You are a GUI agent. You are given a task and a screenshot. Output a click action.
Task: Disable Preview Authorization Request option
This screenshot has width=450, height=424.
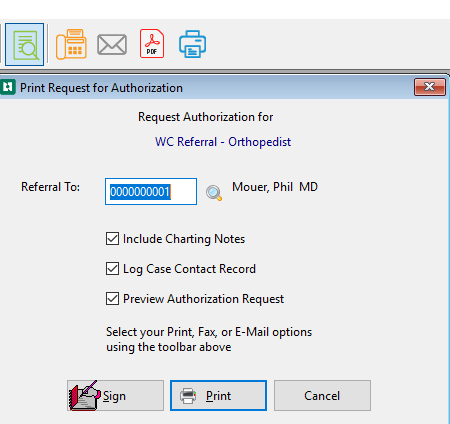click(x=112, y=299)
